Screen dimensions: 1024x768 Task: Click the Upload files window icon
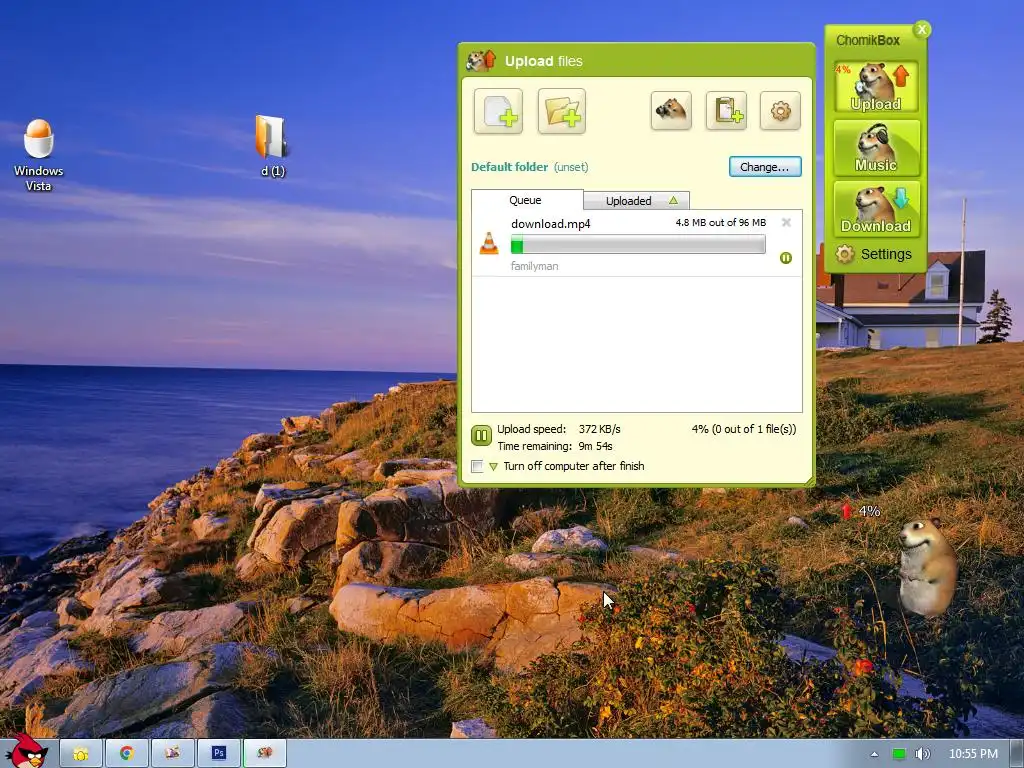coord(481,61)
